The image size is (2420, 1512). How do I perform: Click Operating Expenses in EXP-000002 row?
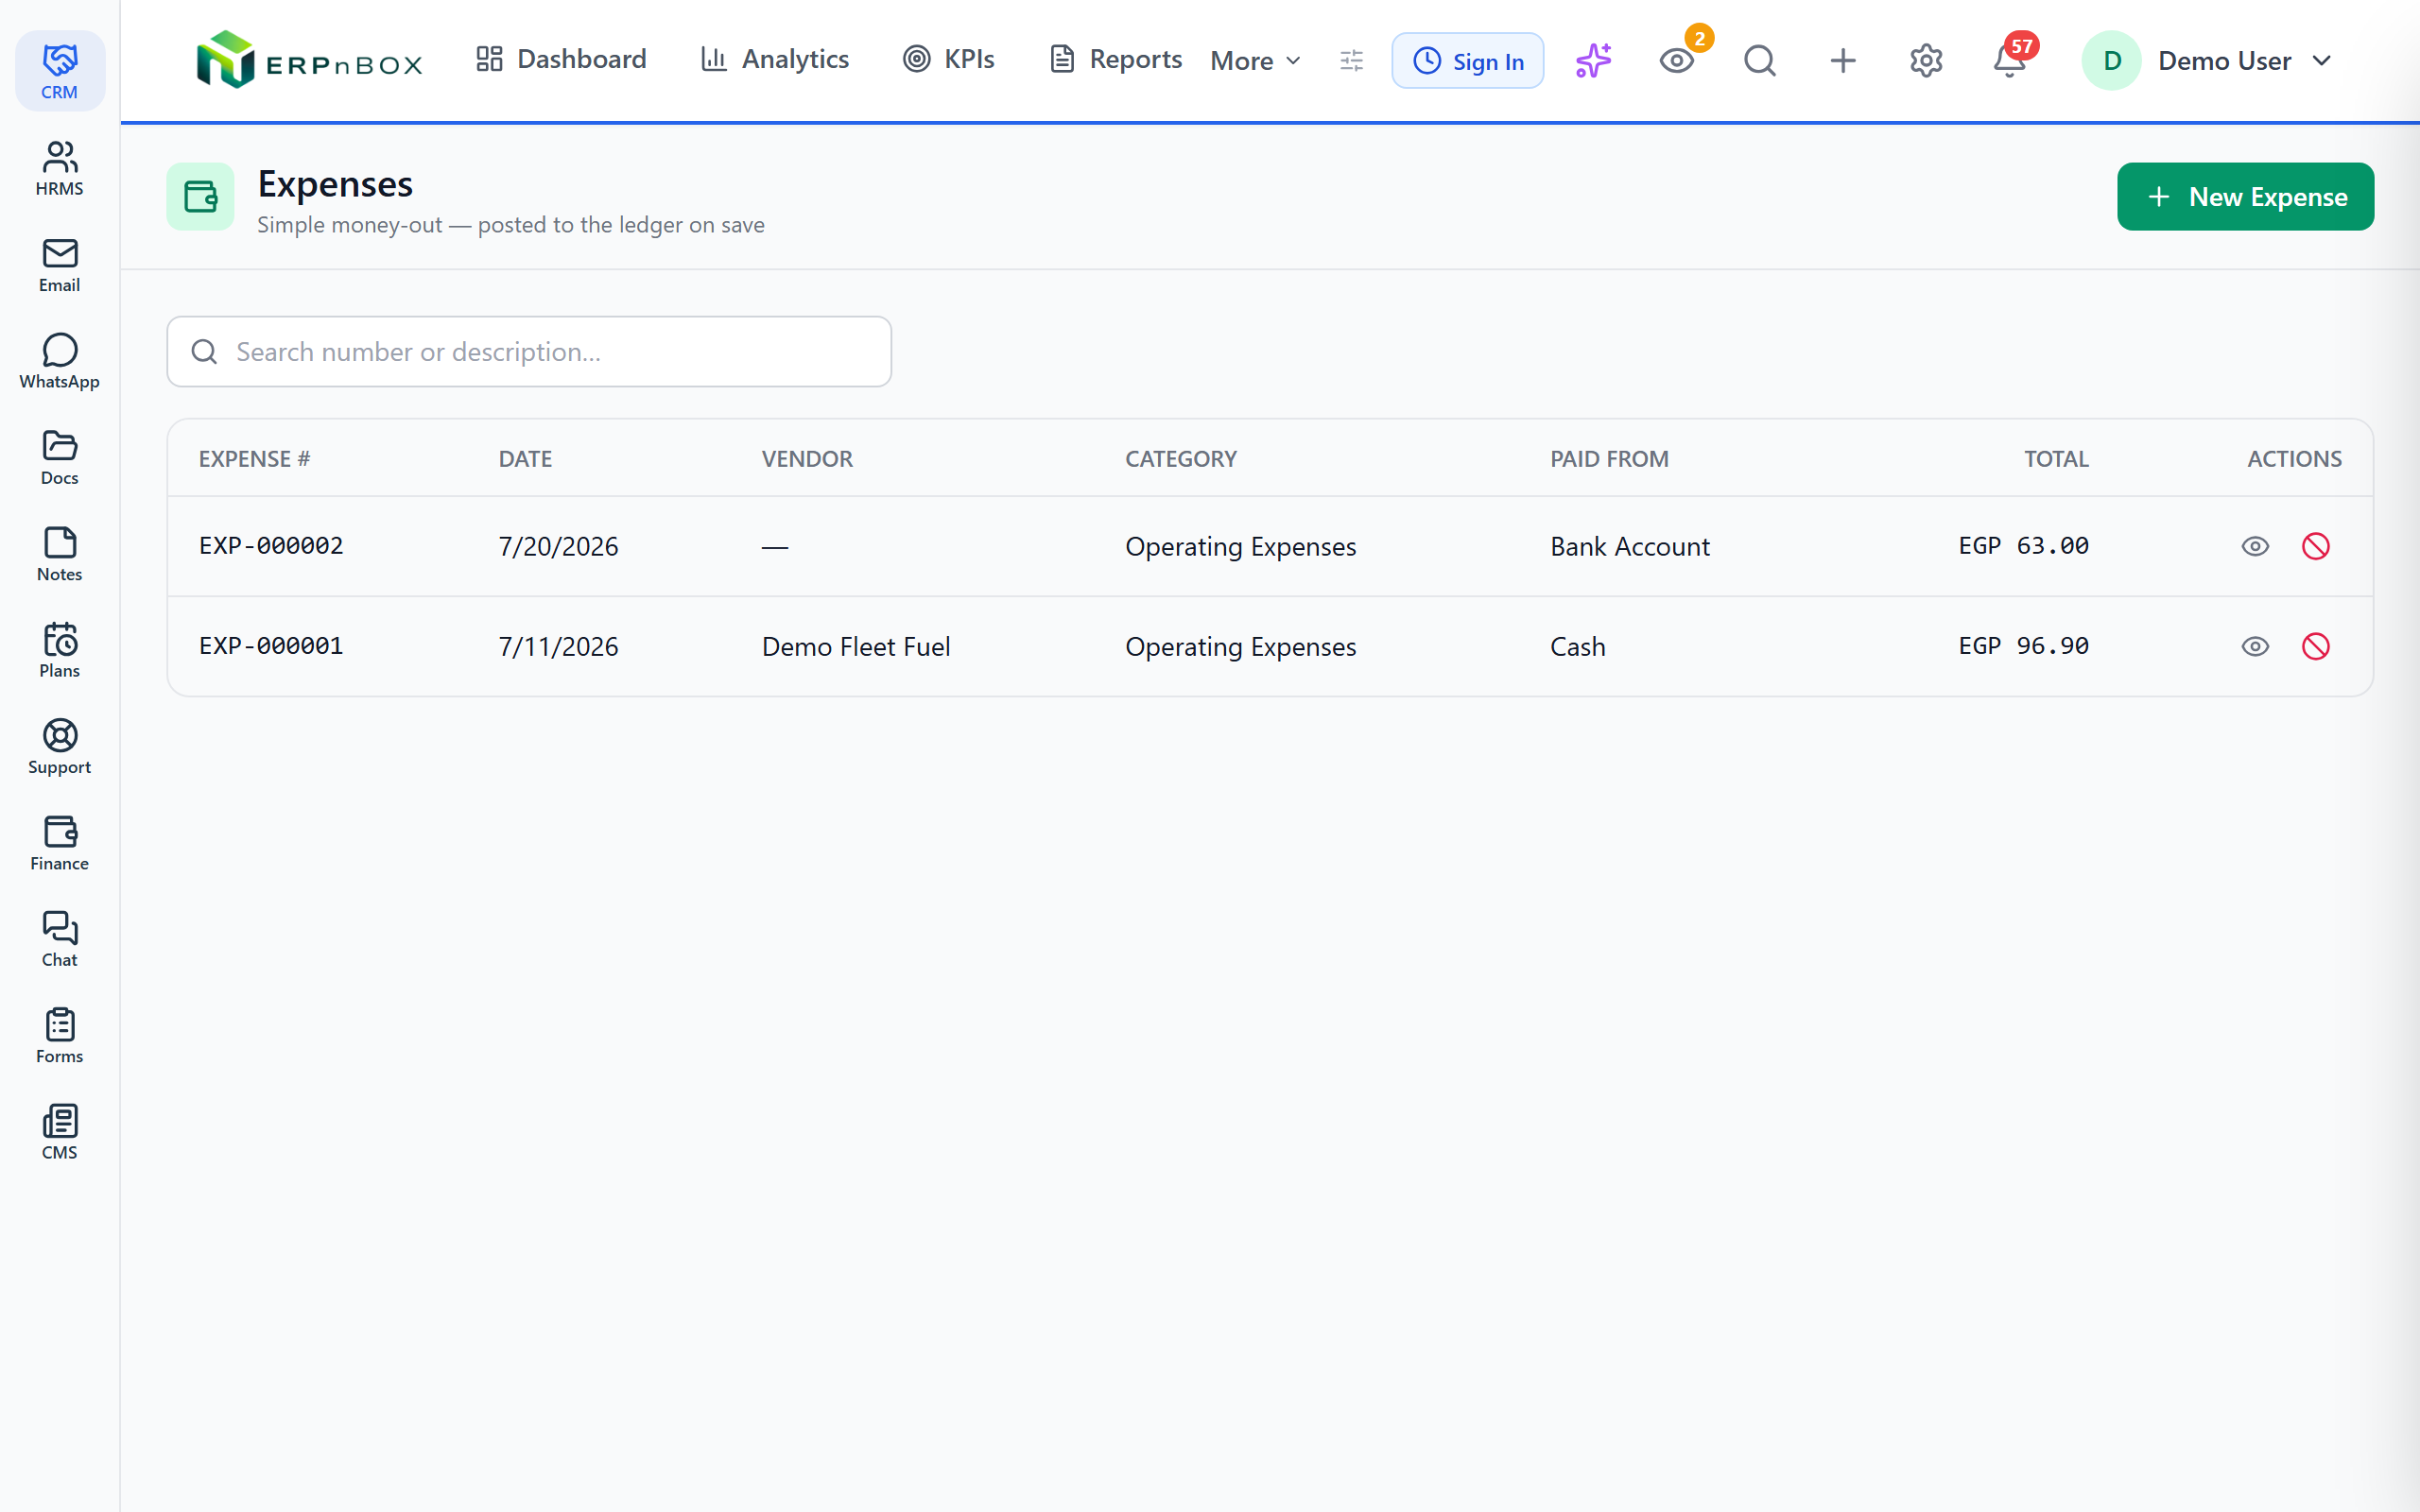[1240, 547]
